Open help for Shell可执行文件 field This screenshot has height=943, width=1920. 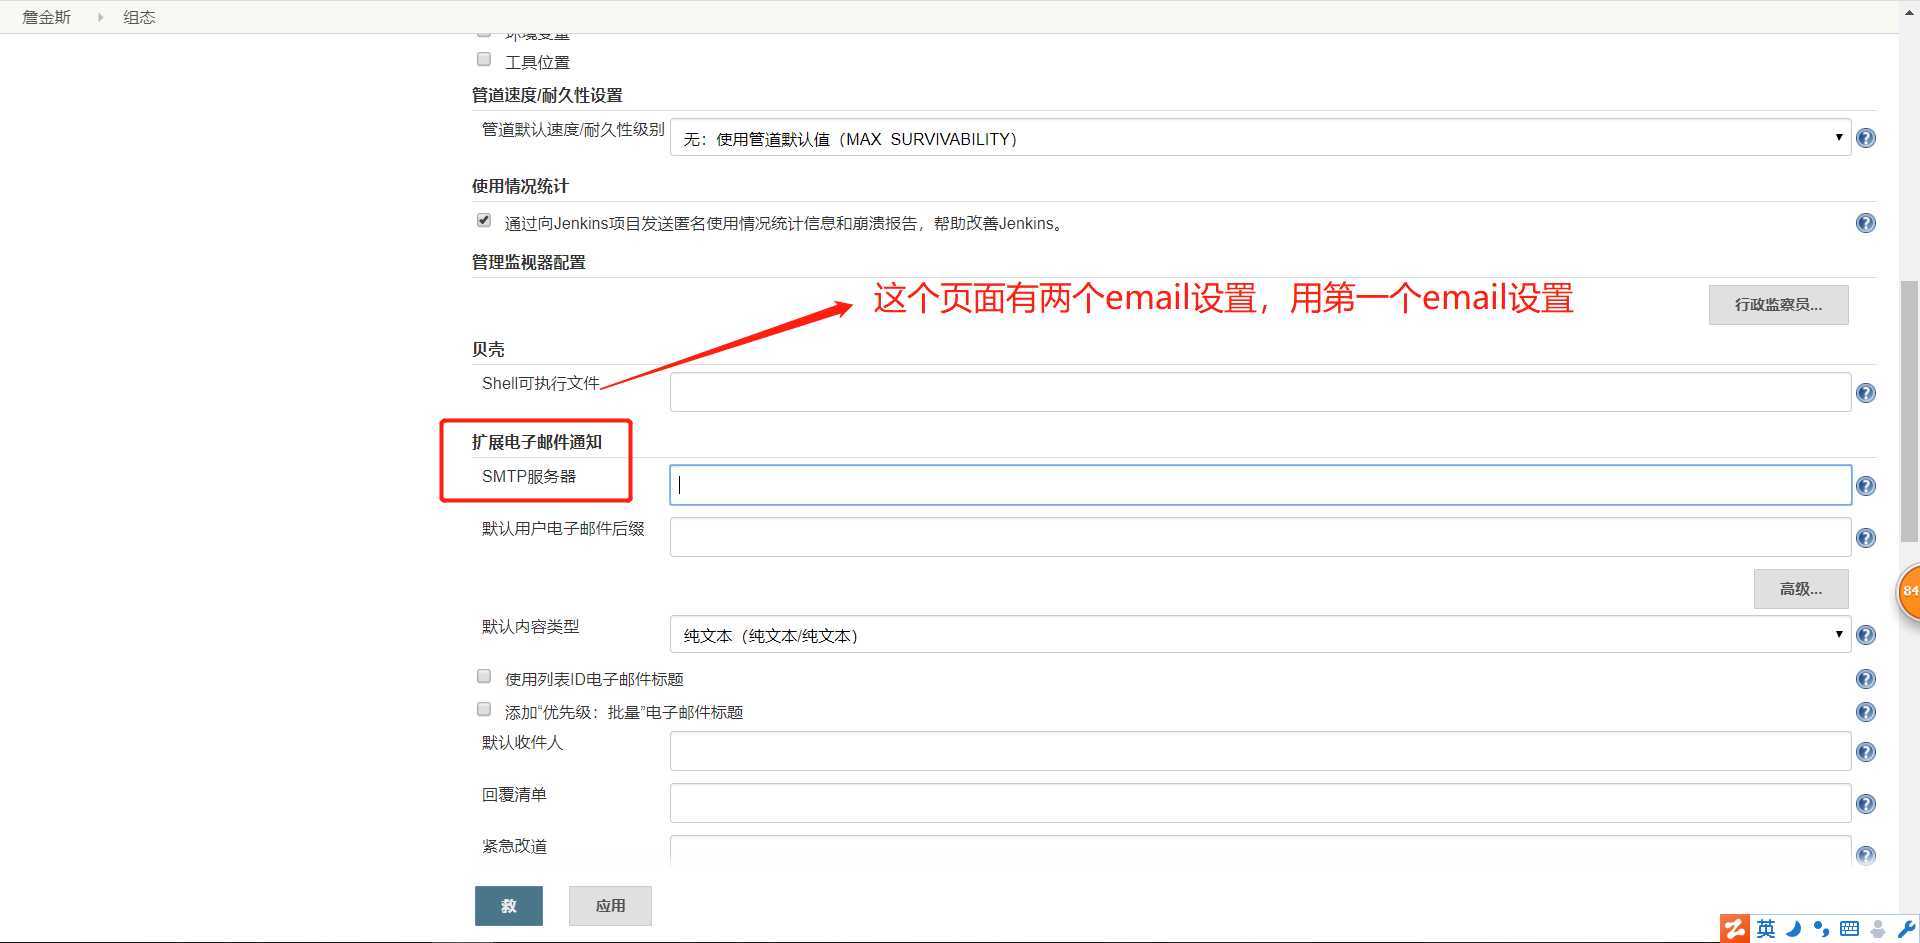click(1866, 393)
